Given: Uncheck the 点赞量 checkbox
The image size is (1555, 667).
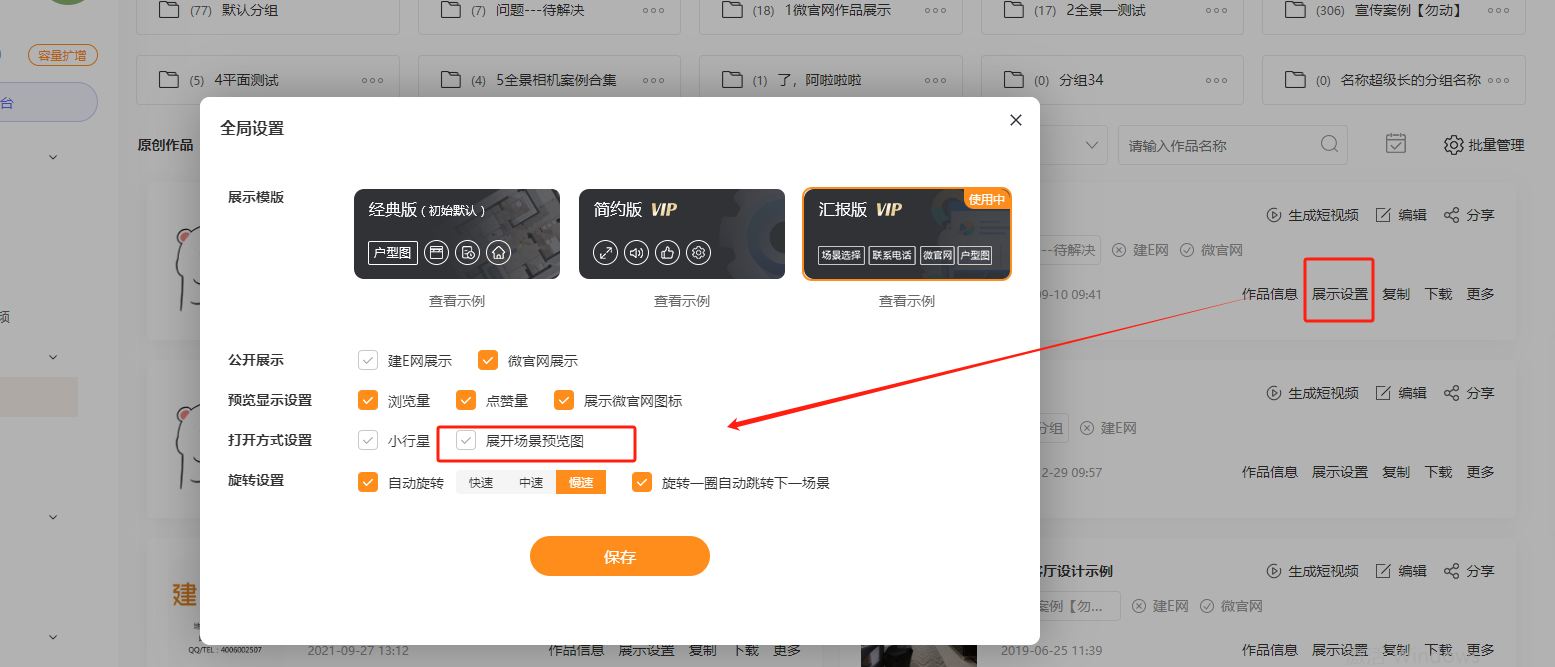Looking at the screenshot, I should pyautogui.click(x=466, y=400).
